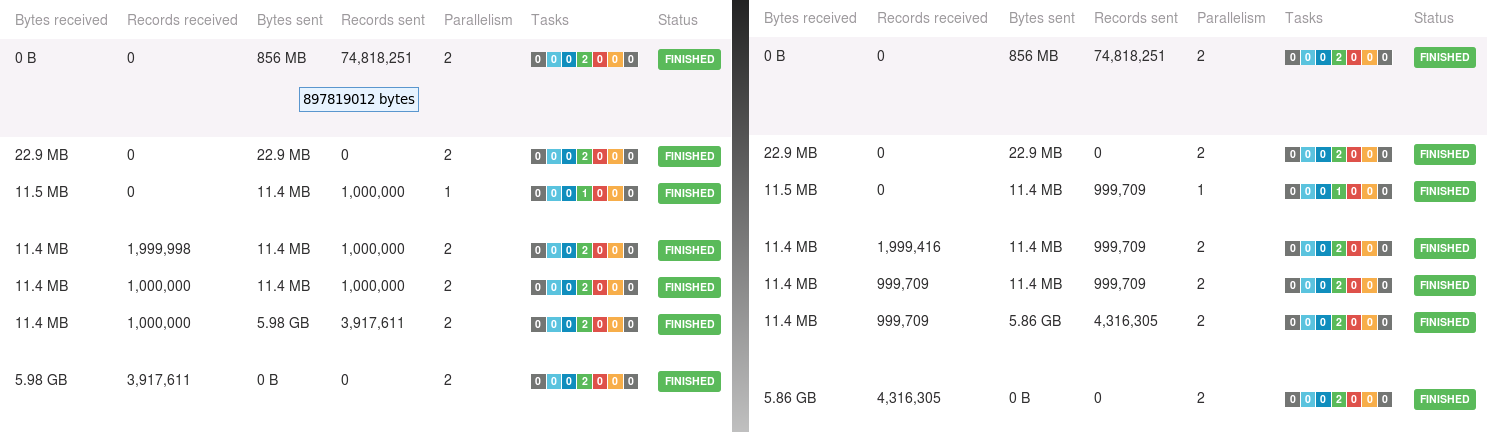The height and width of the screenshot is (432, 1488).
Task: Click FINISHED badge in left table's first row
Action: [x=689, y=59]
